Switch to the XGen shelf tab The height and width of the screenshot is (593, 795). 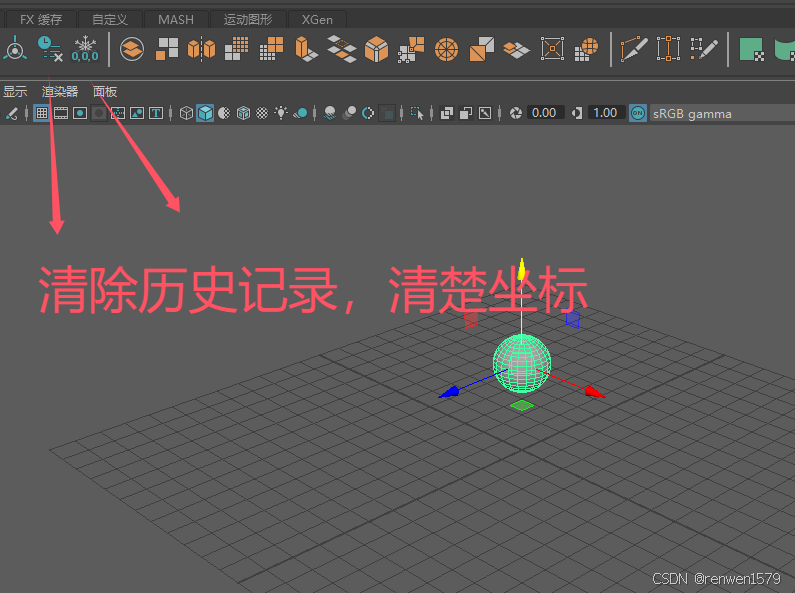(317, 19)
